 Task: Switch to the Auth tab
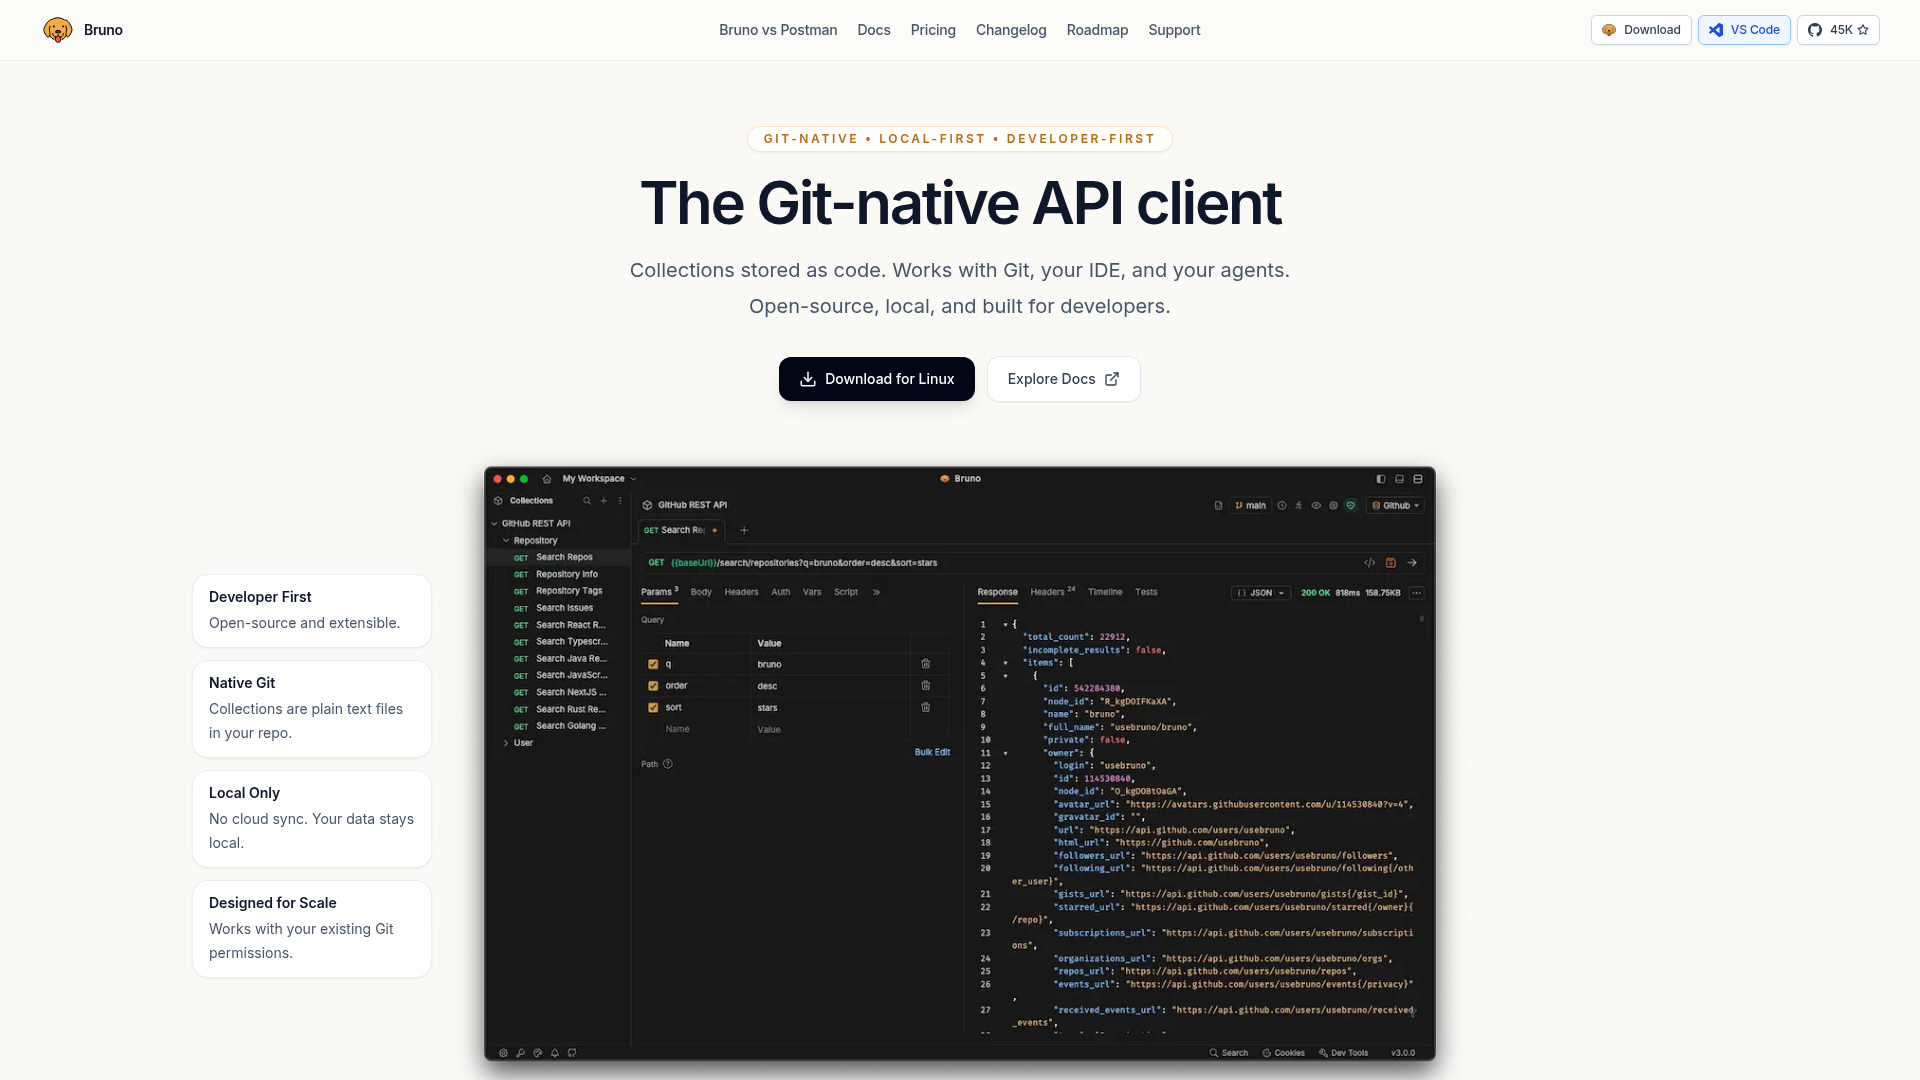[x=781, y=592]
